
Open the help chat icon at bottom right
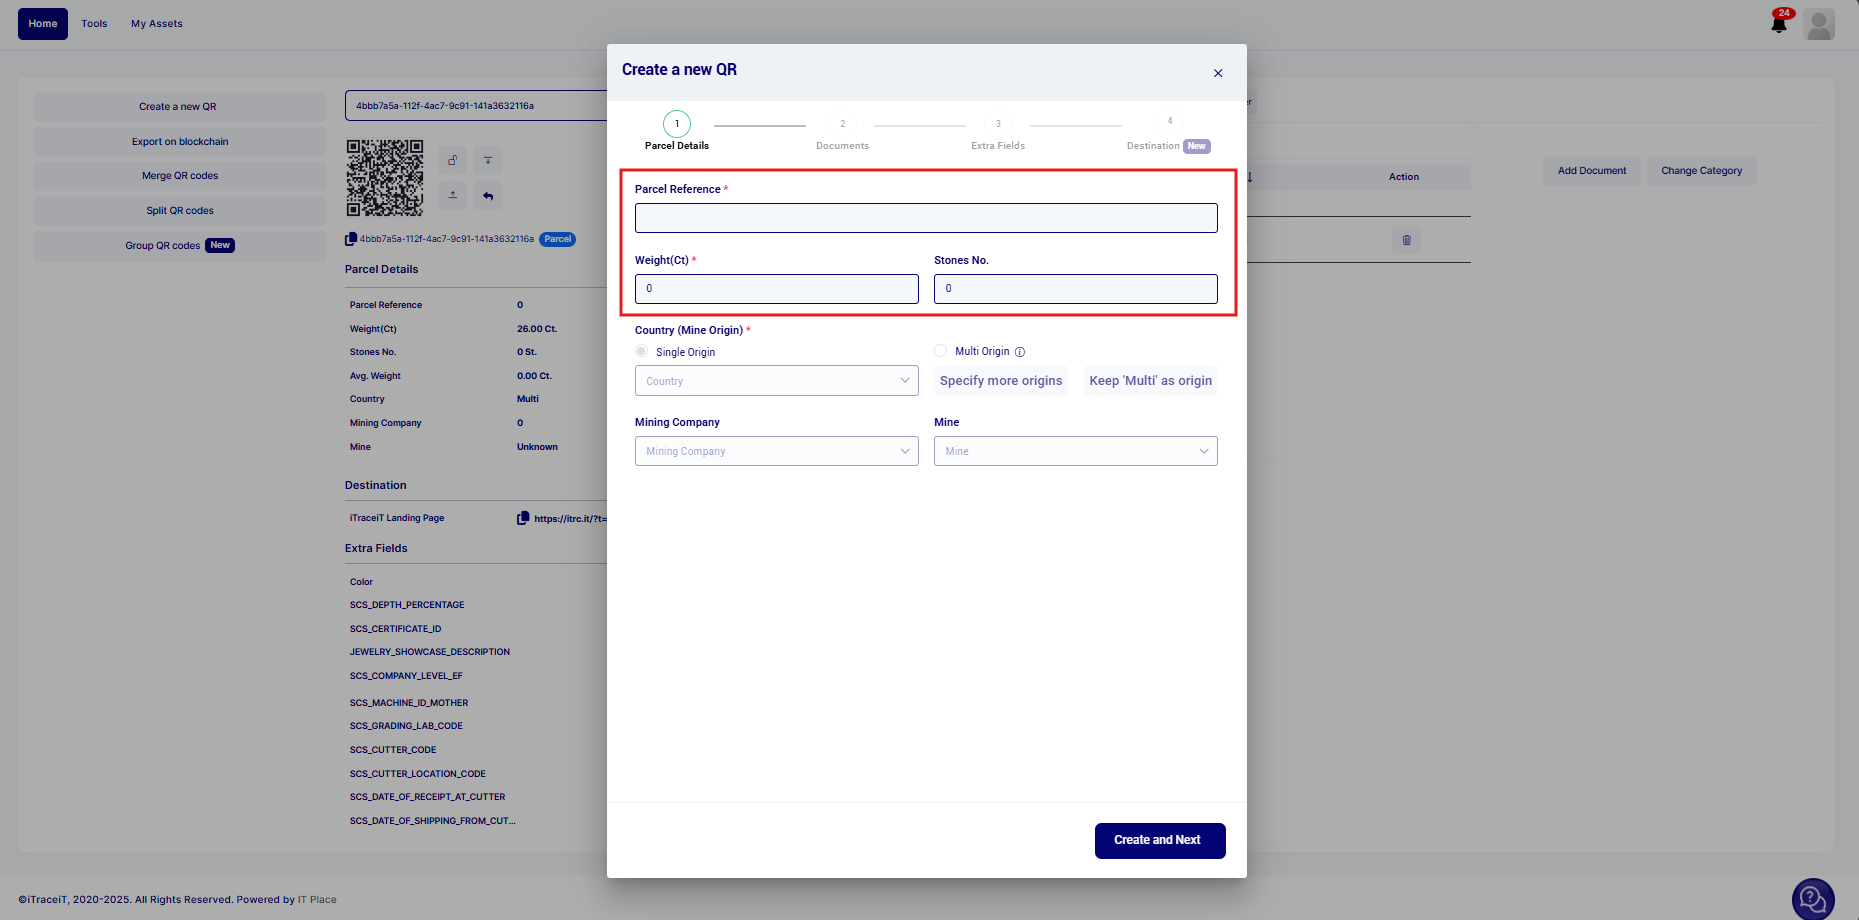click(x=1812, y=898)
